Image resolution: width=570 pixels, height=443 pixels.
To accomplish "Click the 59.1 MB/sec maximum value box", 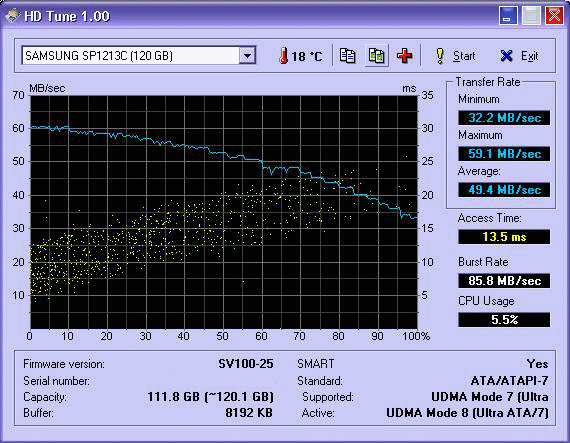I will 504,154.
